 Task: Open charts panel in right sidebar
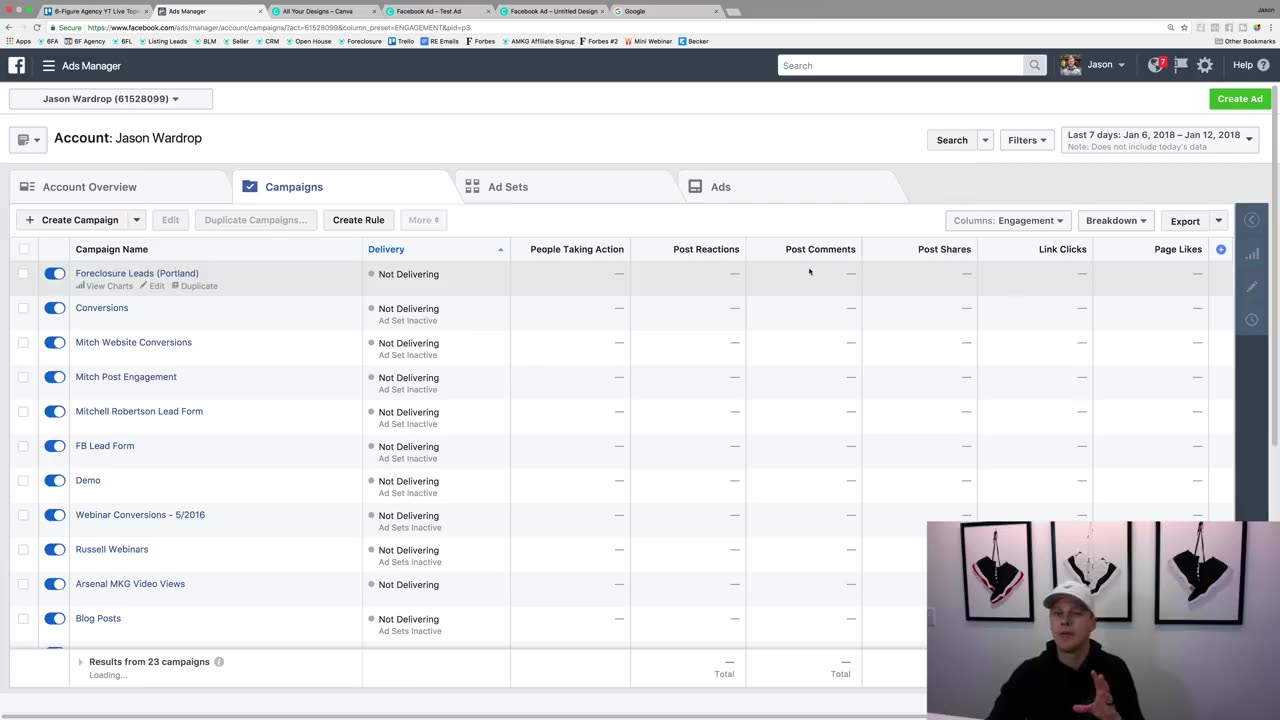coord(1252,254)
